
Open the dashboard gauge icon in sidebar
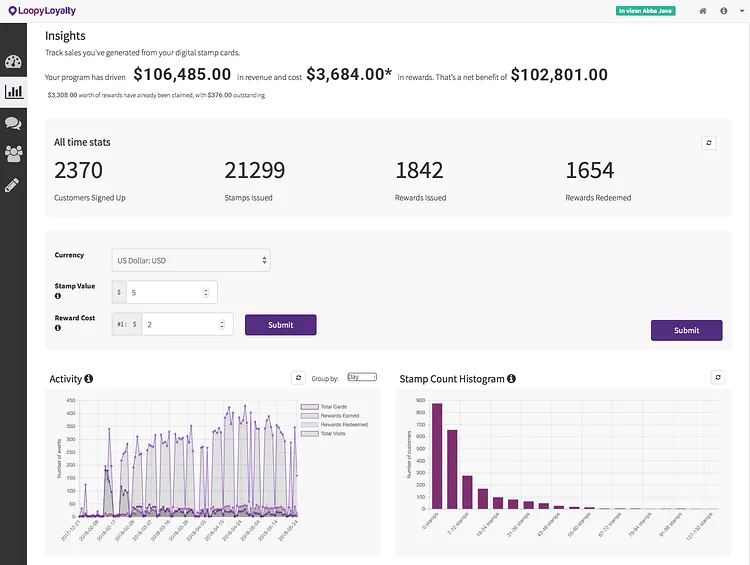[13, 61]
